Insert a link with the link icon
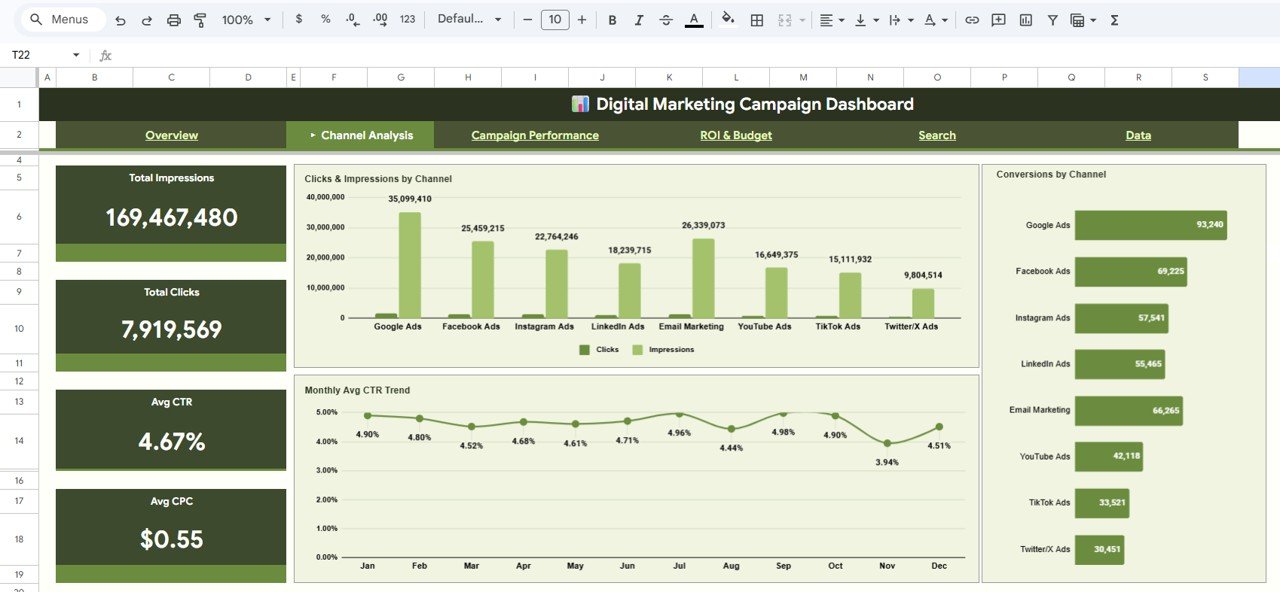The width and height of the screenshot is (1280, 592). point(971,19)
